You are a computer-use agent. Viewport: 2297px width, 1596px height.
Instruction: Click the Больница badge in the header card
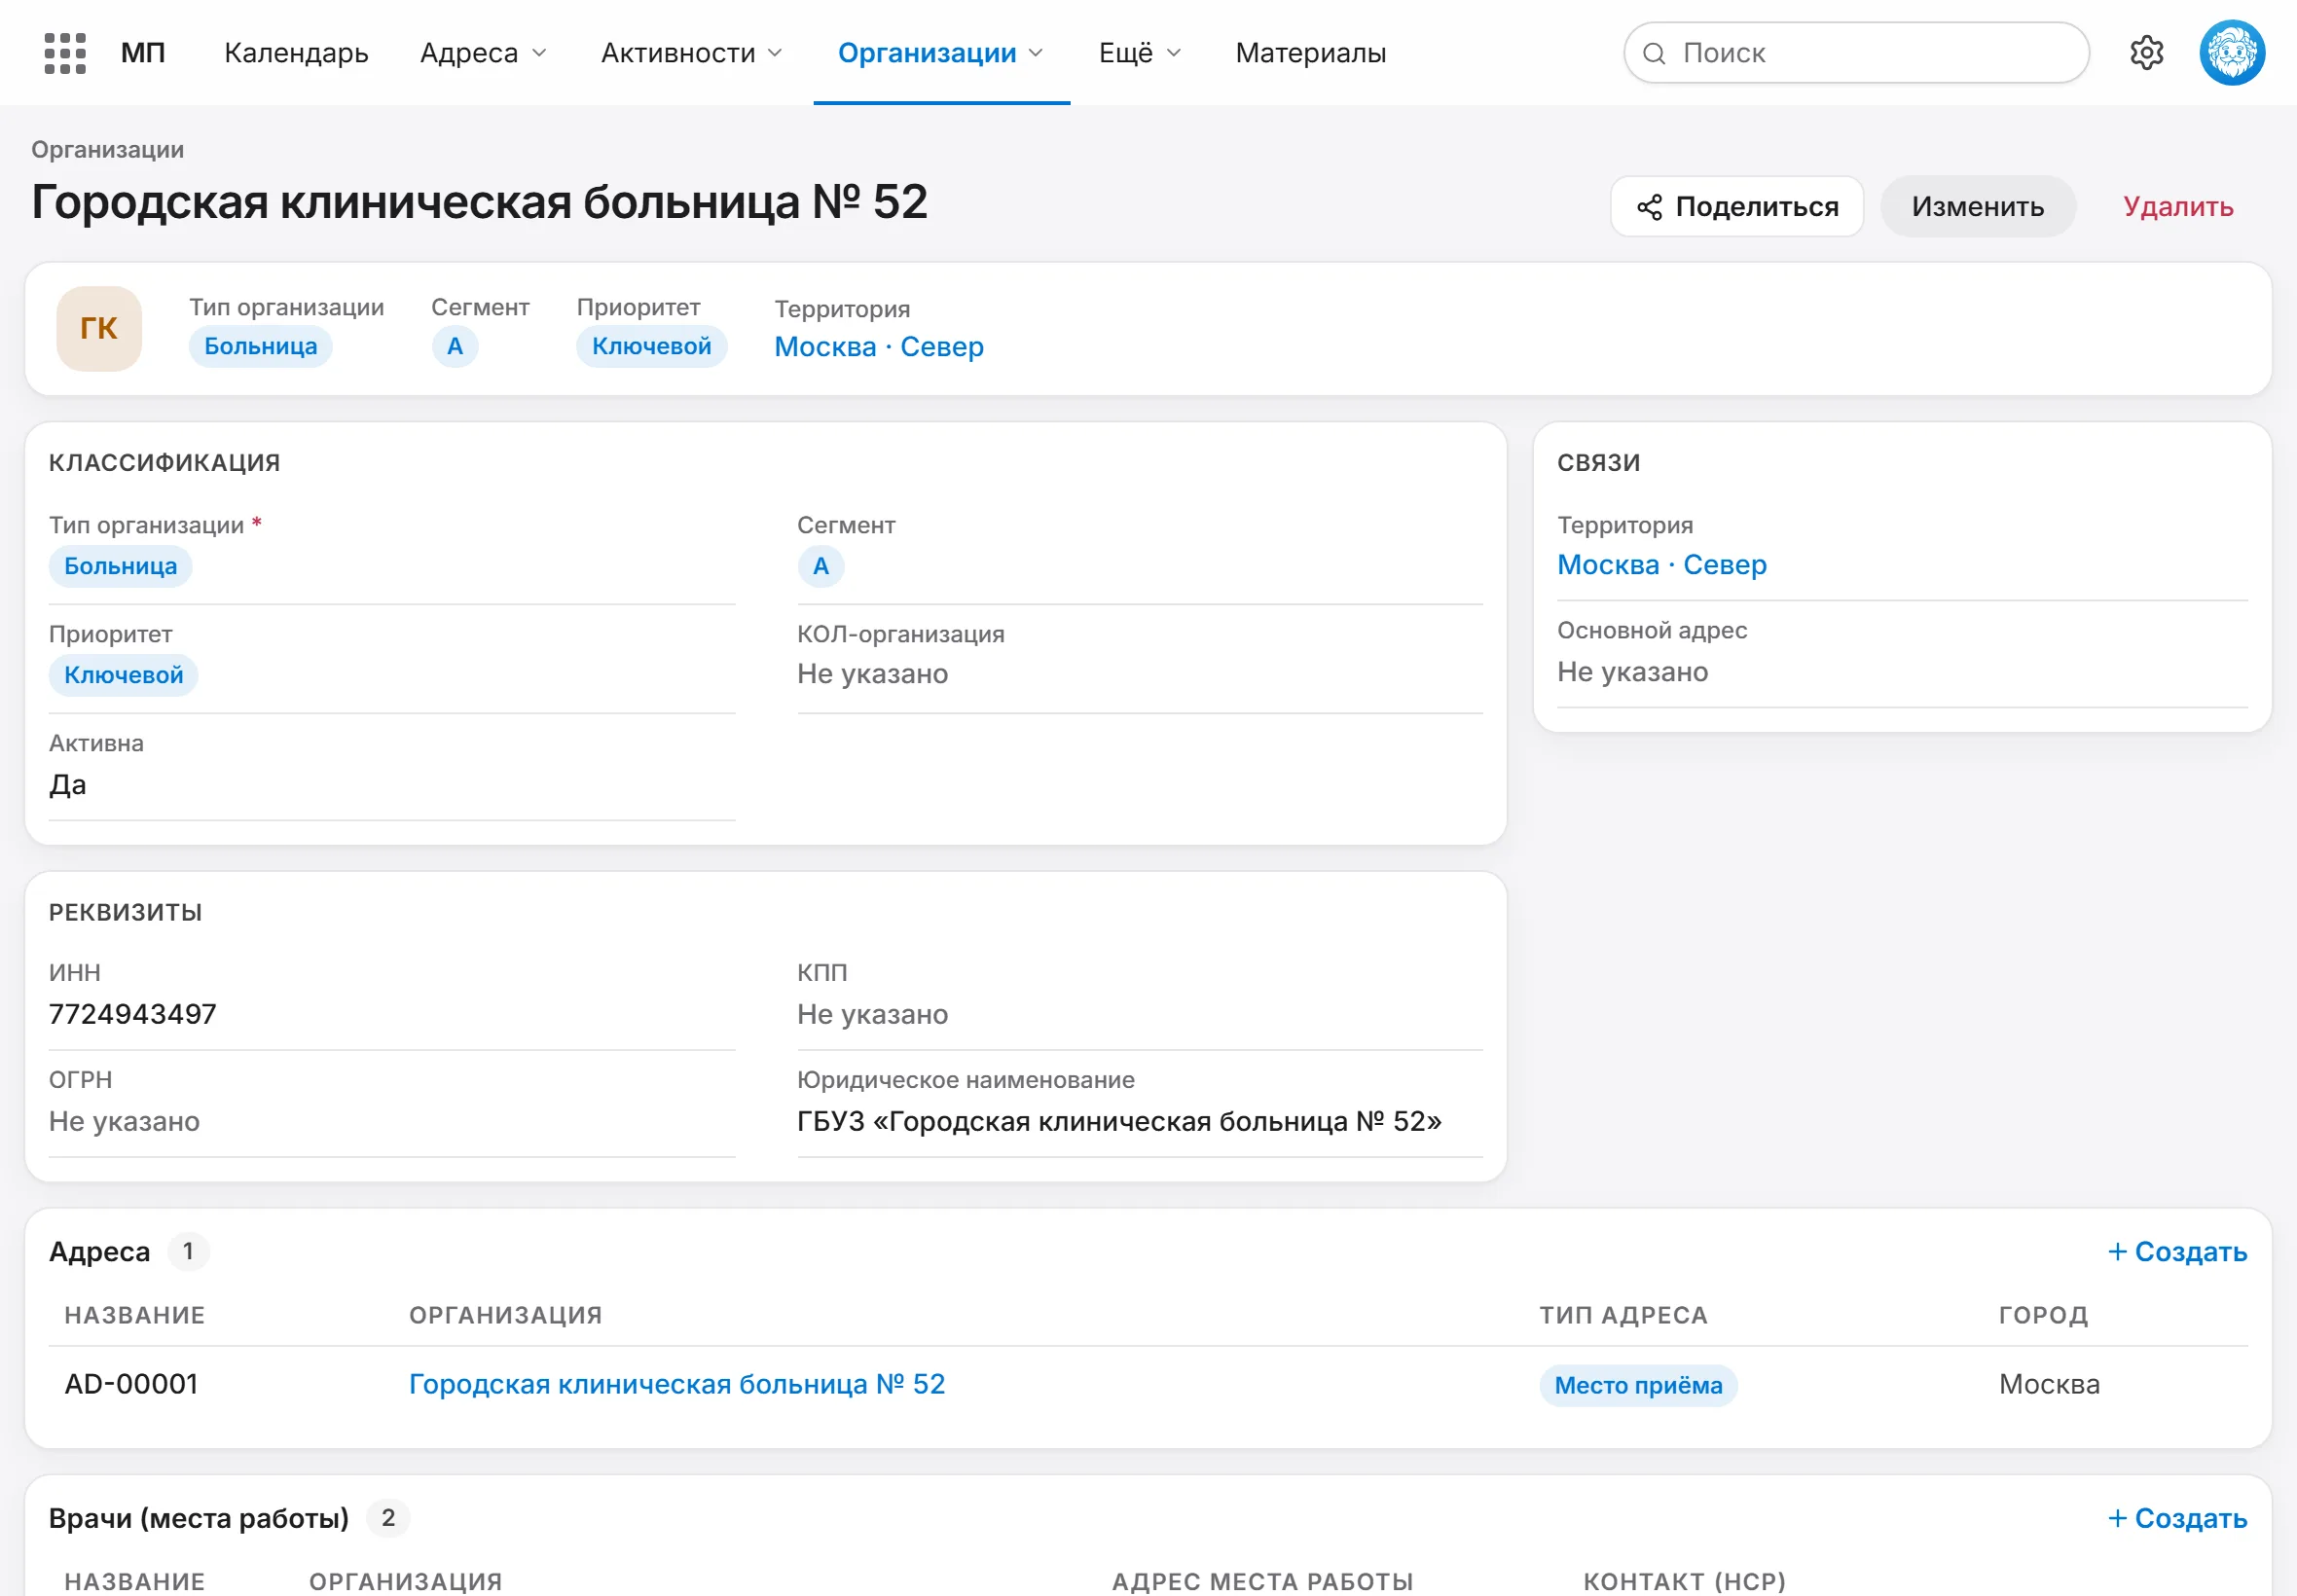(260, 347)
